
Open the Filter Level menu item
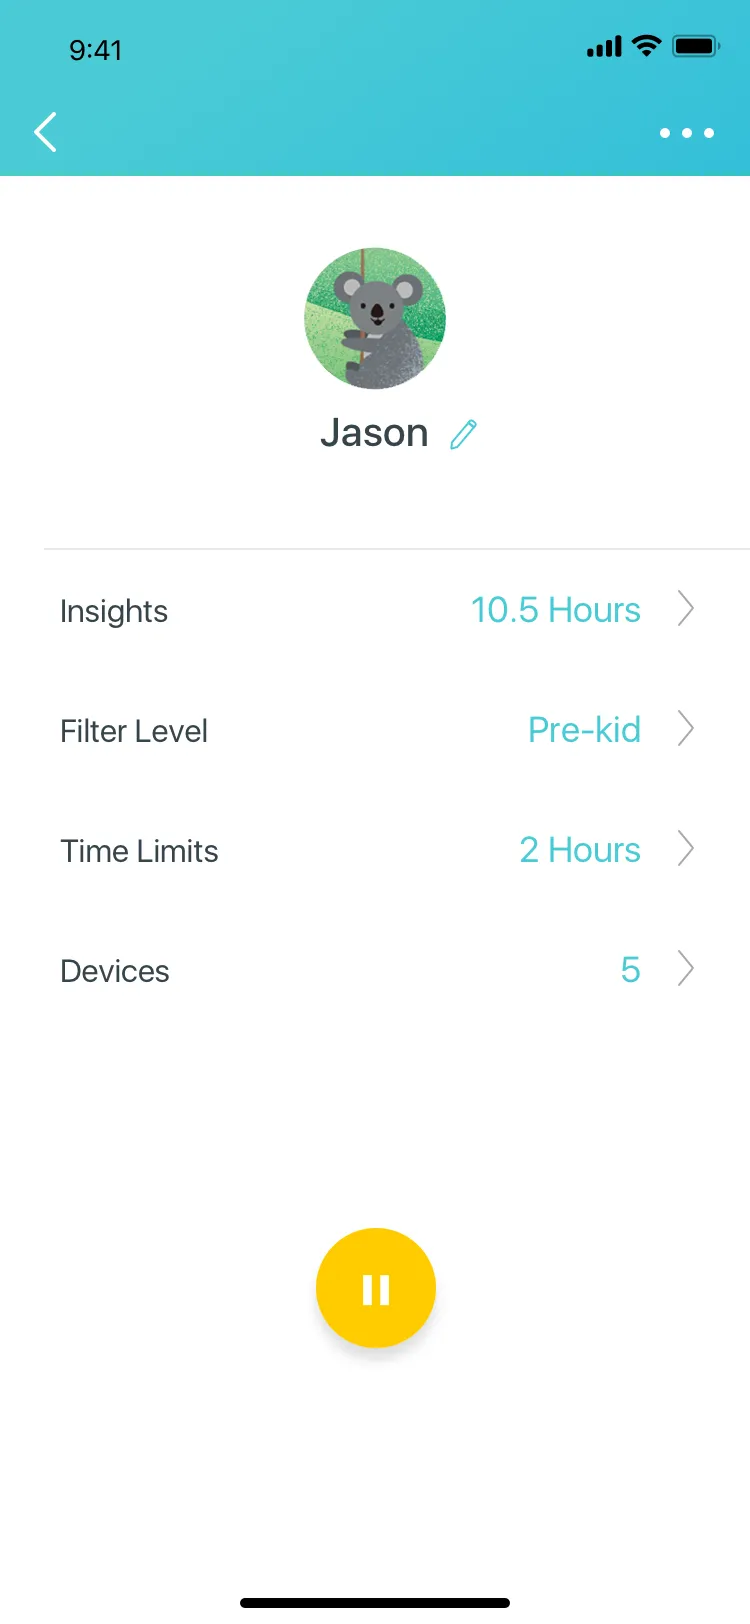[x=134, y=731]
